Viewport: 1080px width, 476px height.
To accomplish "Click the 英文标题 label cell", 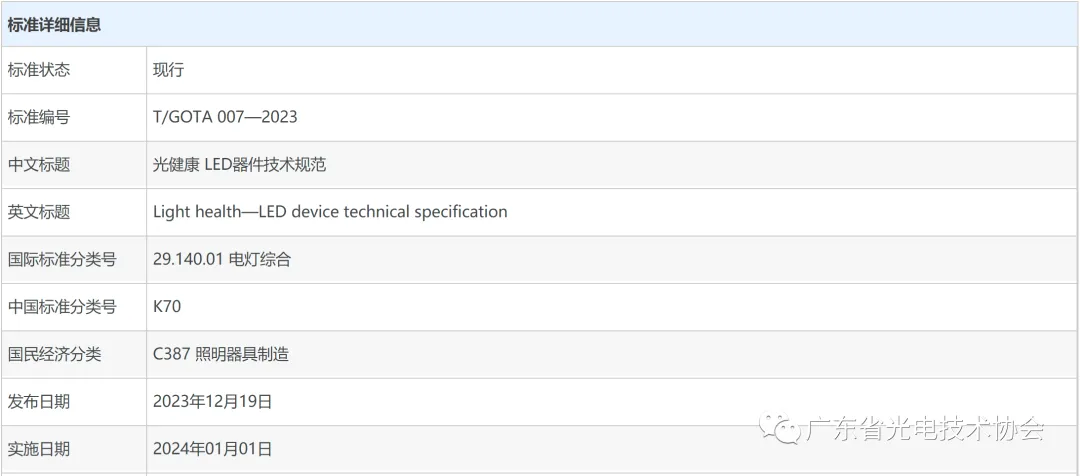I will [x=74, y=212].
